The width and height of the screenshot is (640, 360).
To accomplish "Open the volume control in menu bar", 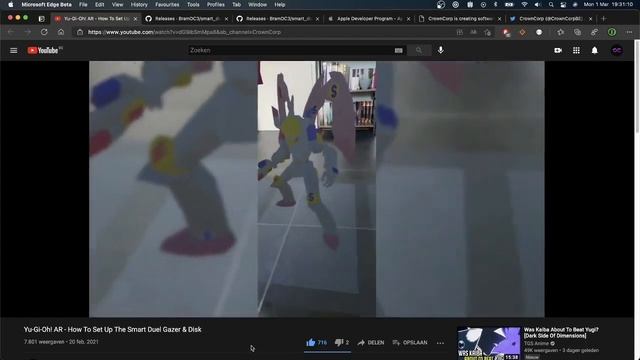I will pyautogui.click(x=538, y=4).
